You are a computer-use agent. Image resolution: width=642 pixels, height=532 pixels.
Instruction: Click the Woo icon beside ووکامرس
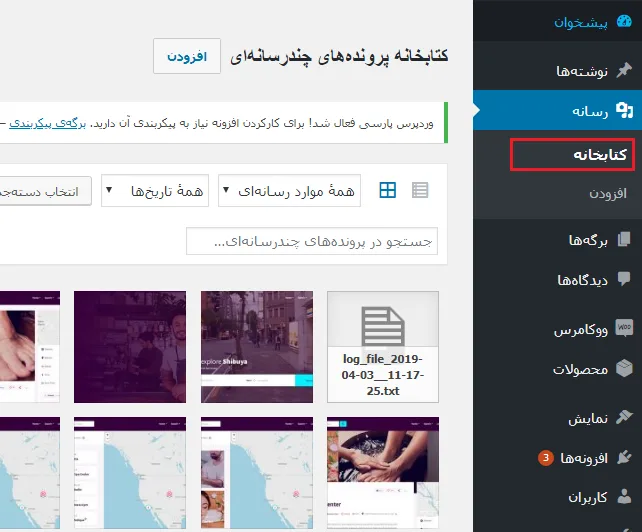[624, 328]
